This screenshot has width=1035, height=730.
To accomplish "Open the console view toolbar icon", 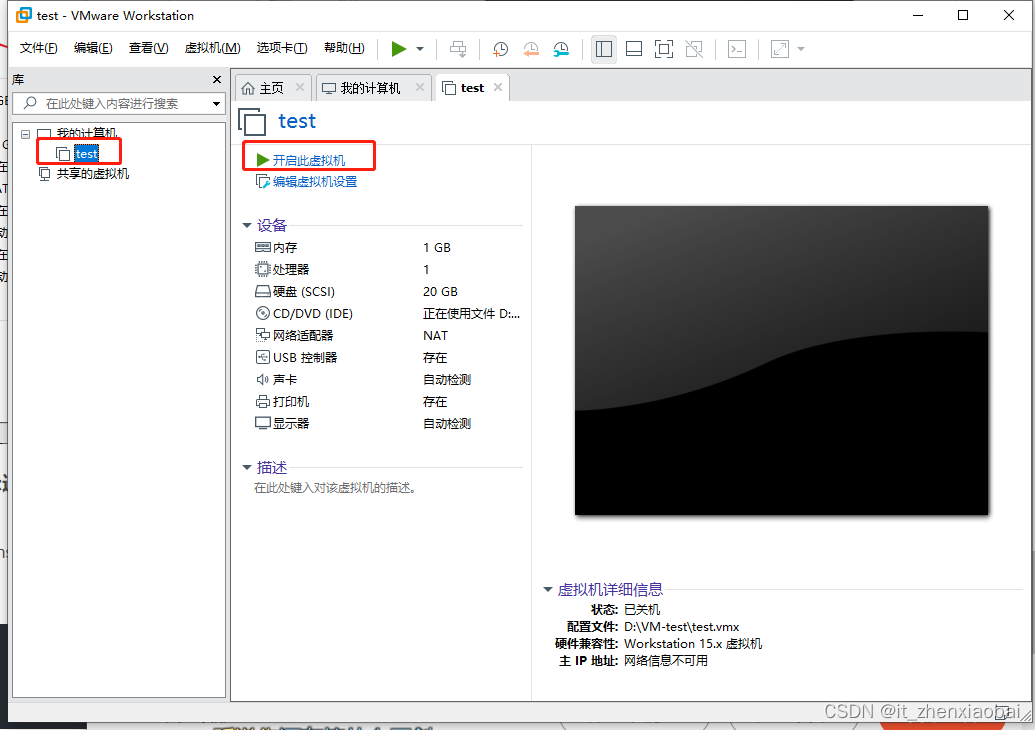I will point(737,49).
